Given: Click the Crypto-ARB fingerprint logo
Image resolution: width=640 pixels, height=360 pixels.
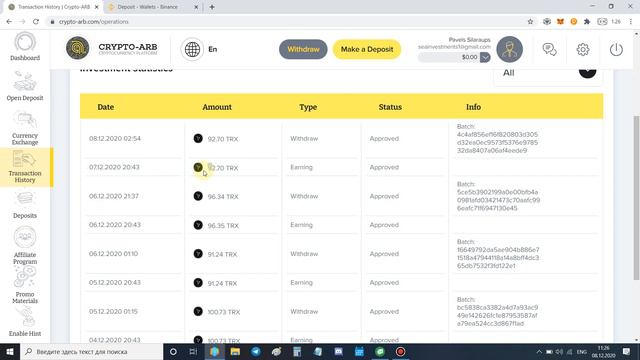Looking at the screenshot, I should tap(78, 48).
